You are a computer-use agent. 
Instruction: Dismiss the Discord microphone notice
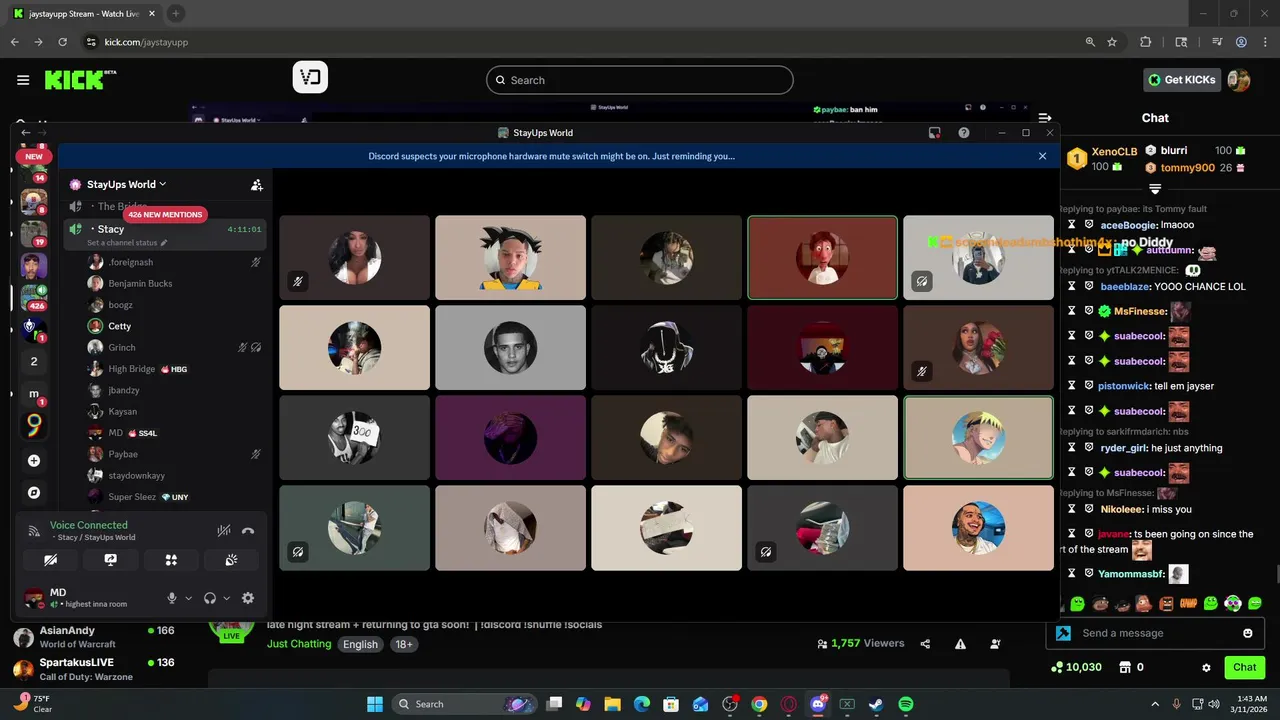[x=1042, y=156]
